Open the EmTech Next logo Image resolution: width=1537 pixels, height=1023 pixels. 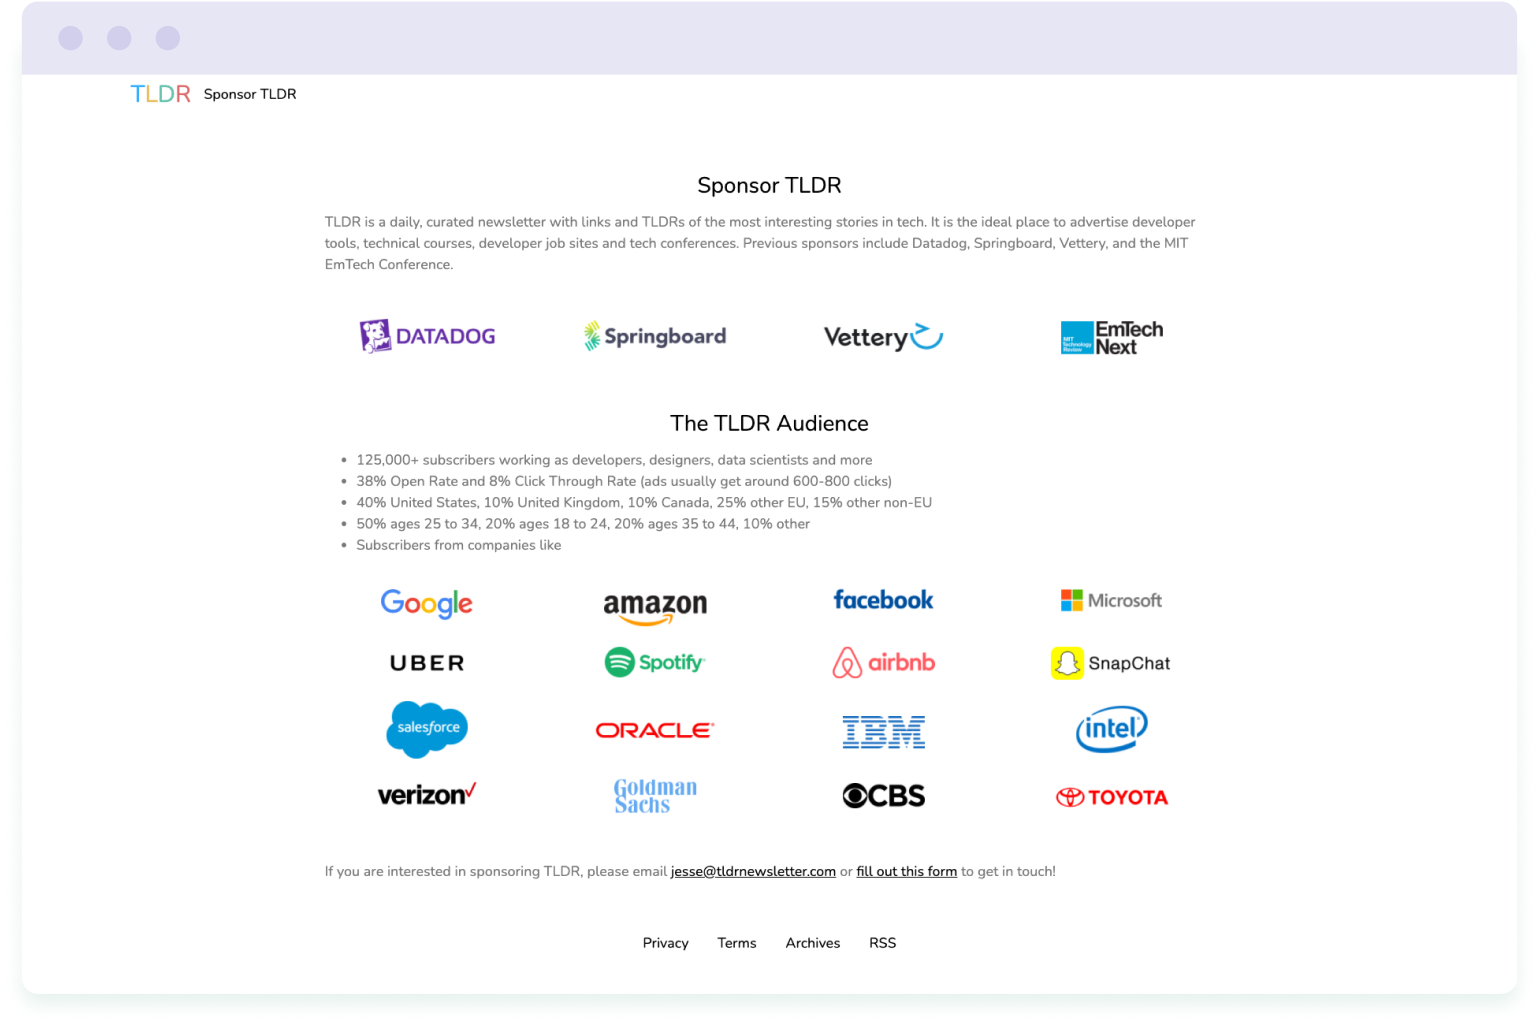click(1111, 337)
